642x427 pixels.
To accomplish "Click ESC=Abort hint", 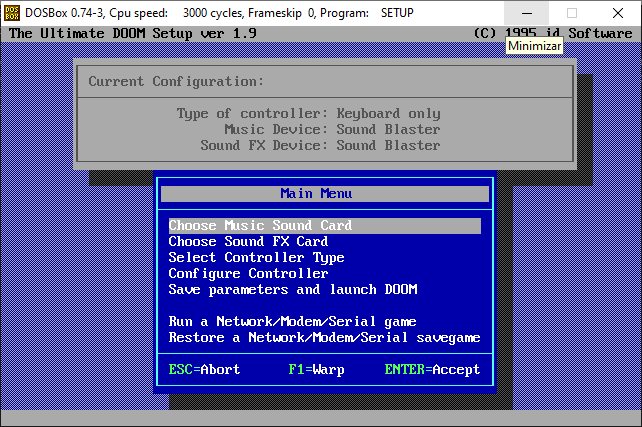I will coord(204,370).
